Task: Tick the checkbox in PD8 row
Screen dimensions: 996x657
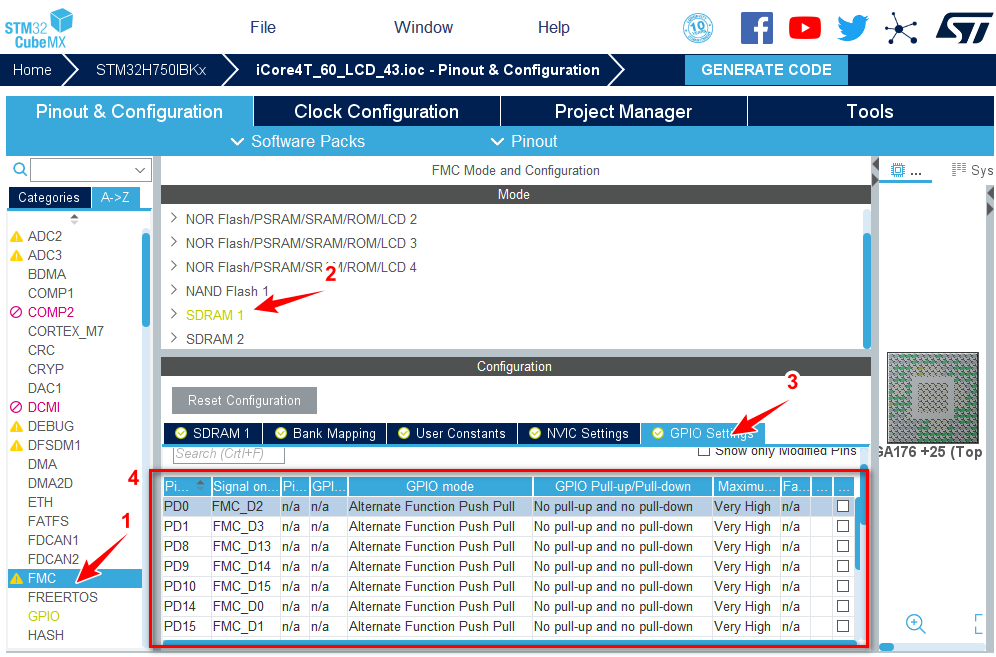Action: click(843, 547)
